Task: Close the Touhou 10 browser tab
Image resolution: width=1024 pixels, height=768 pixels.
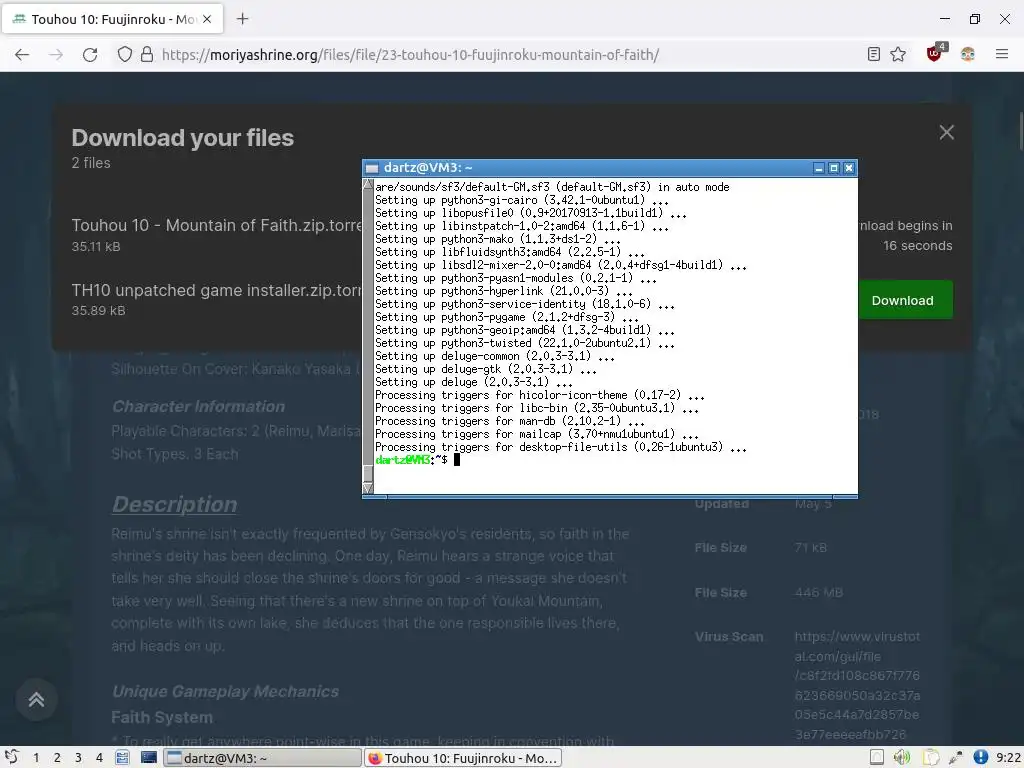Action: click(207, 19)
